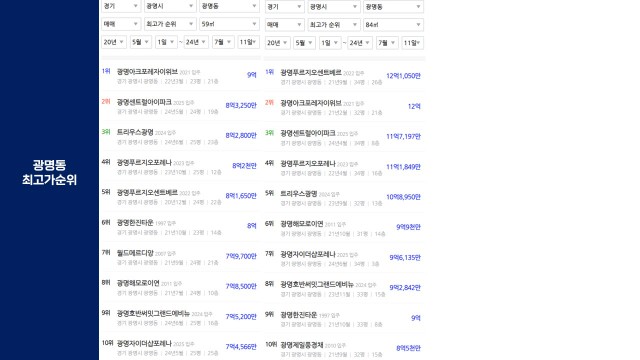Open the 11일 end day dropdown in 84㎡ panel
640x360 pixels.
click(413, 43)
